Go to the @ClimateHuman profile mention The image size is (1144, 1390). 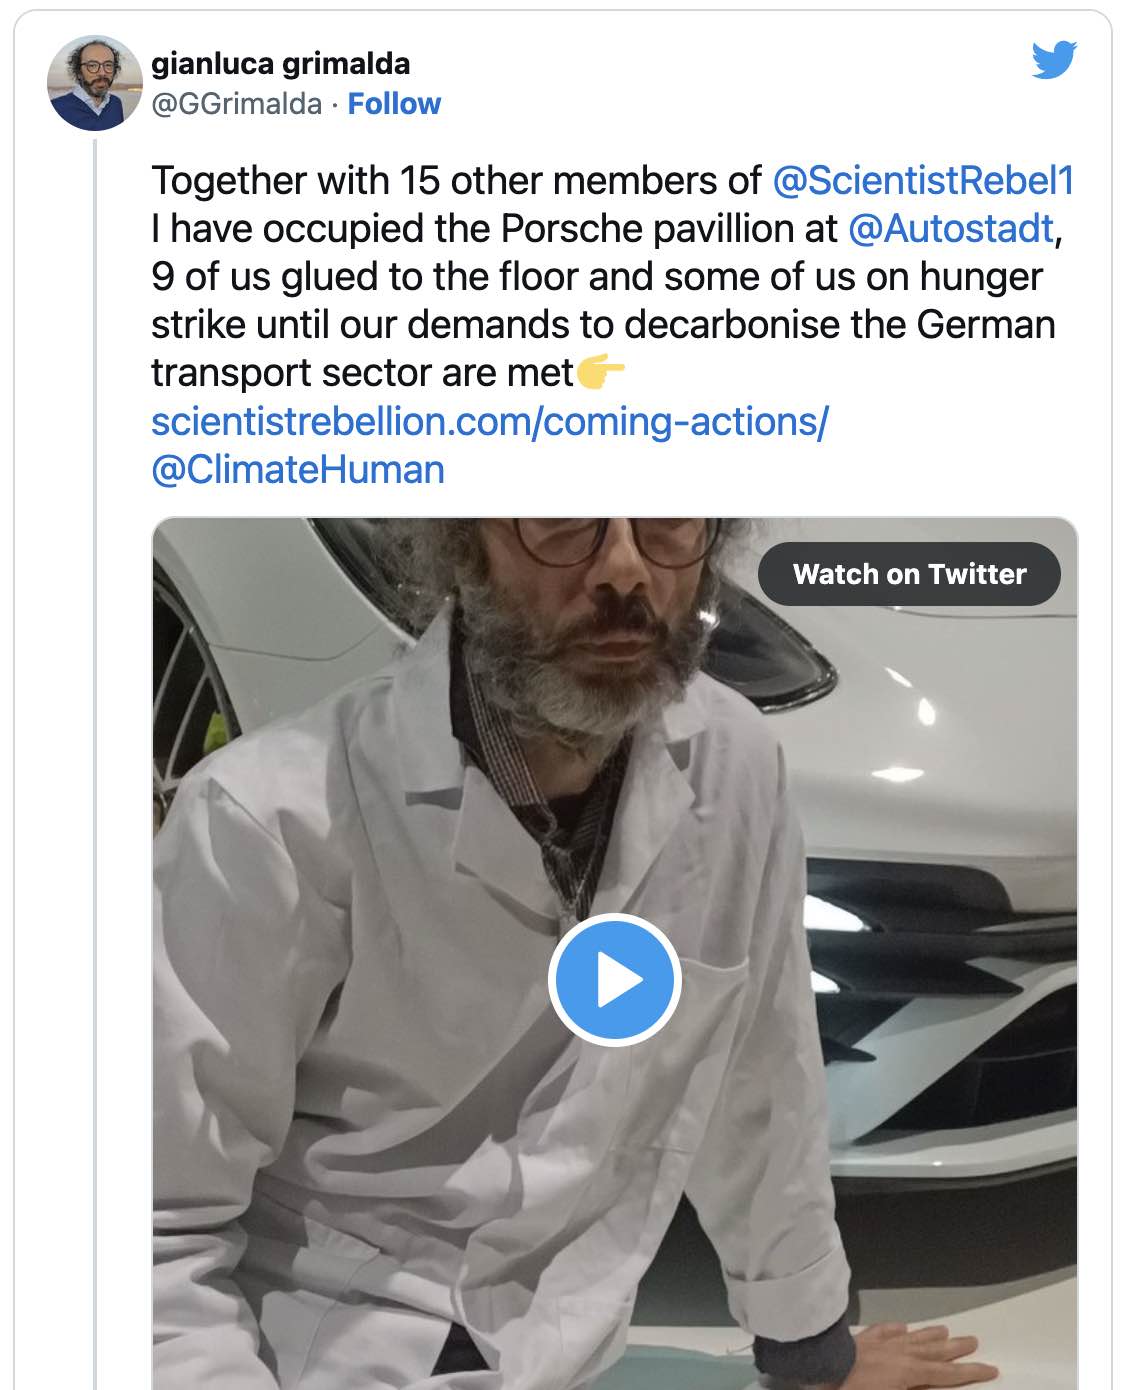tap(297, 470)
